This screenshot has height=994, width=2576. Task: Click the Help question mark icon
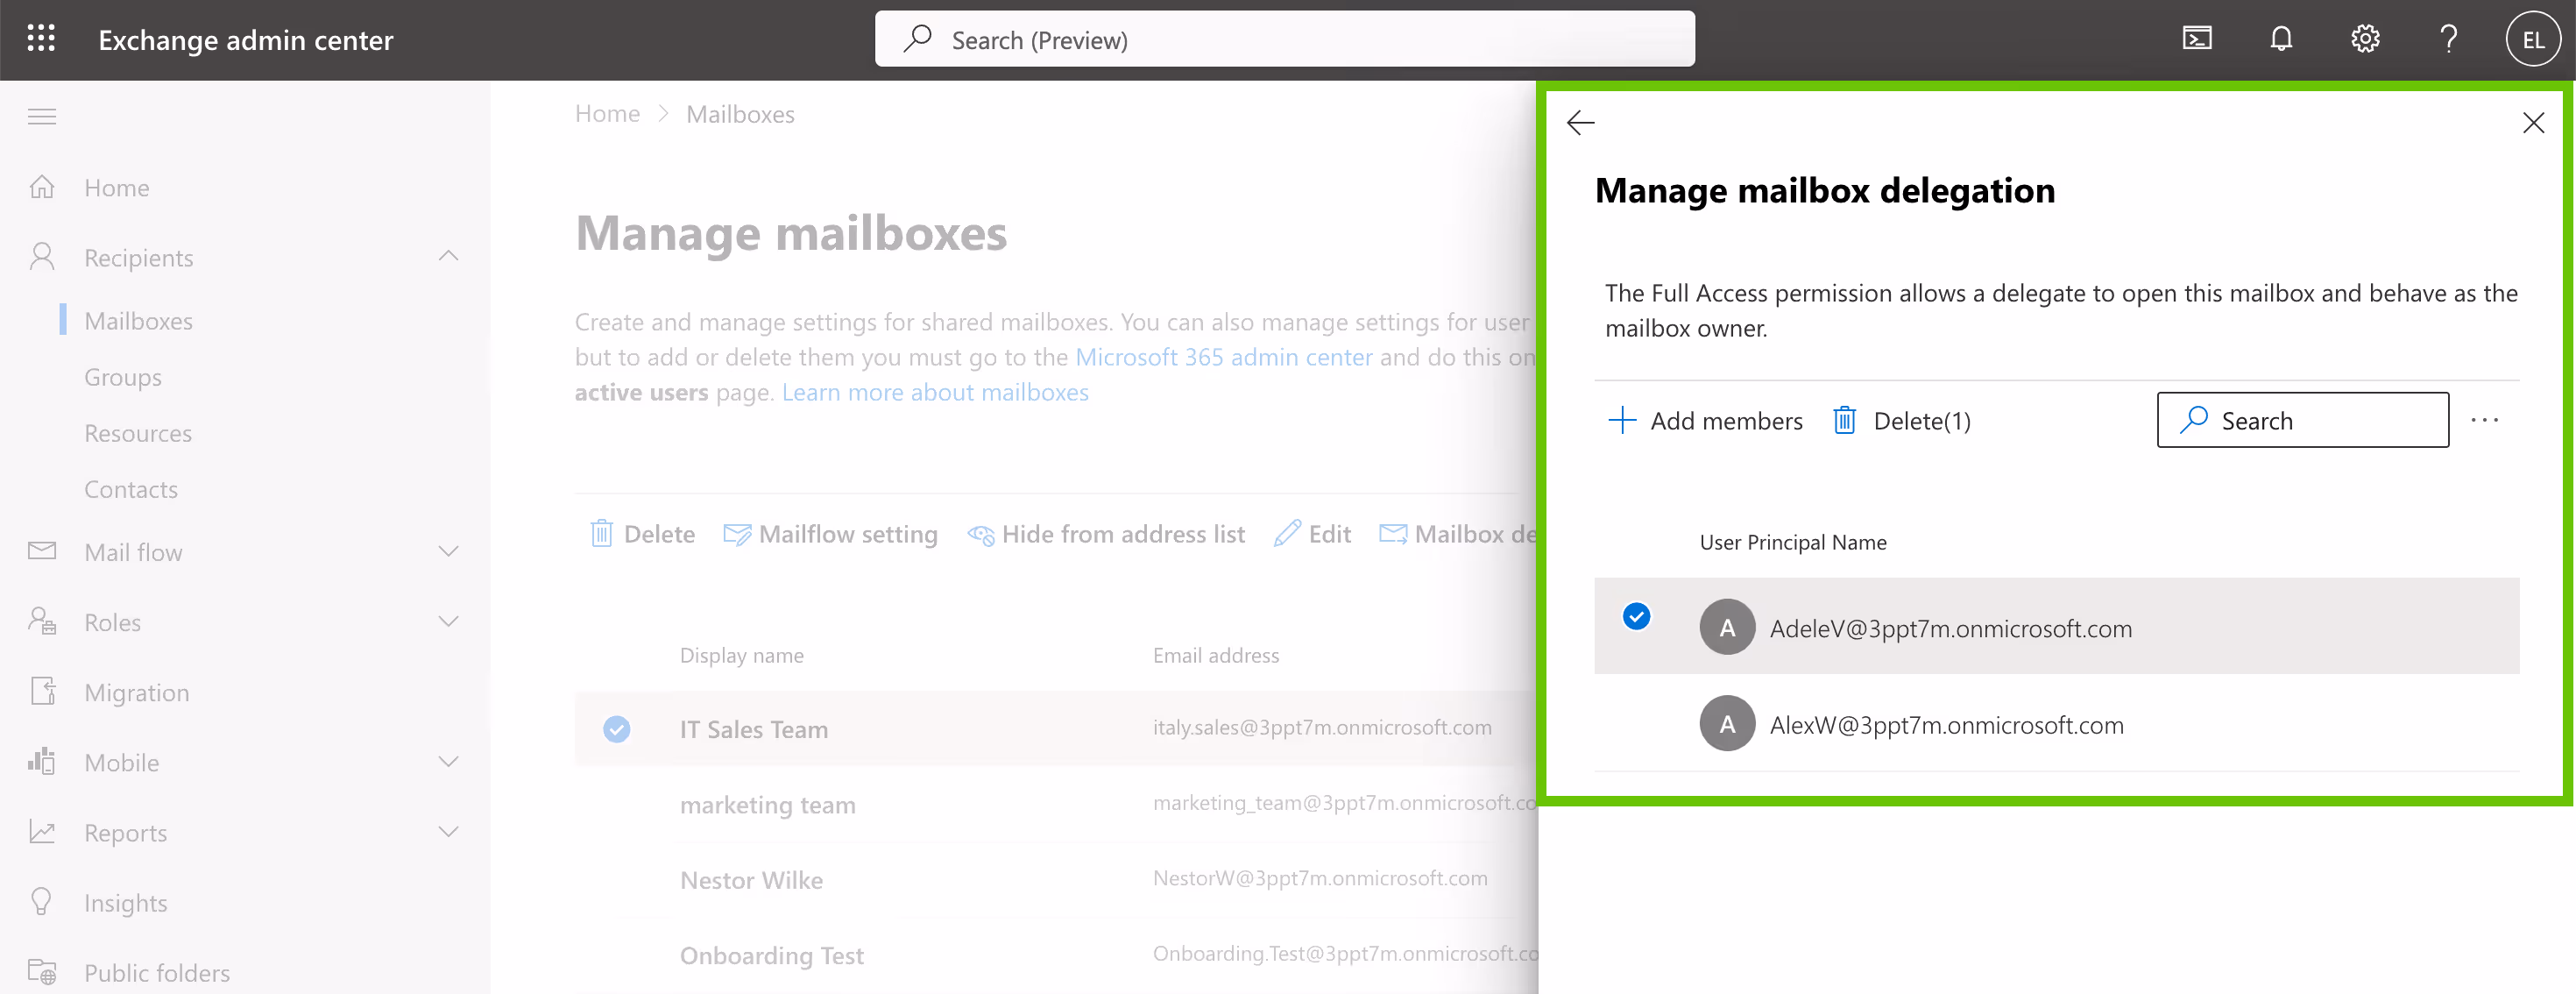(x=2448, y=38)
